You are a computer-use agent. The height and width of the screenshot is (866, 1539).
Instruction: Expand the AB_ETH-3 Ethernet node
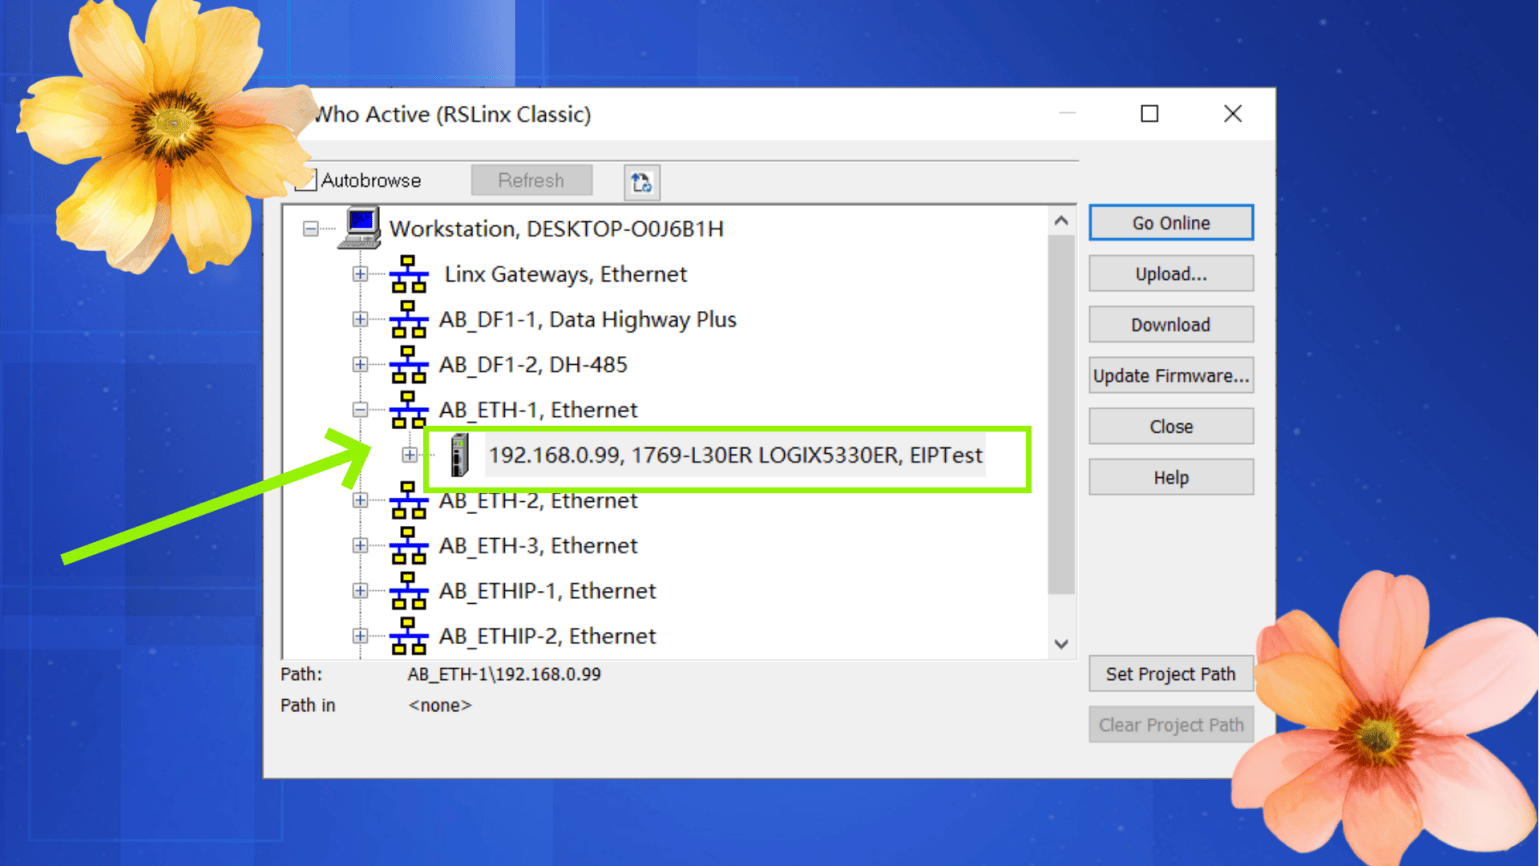tap(360, 545)
